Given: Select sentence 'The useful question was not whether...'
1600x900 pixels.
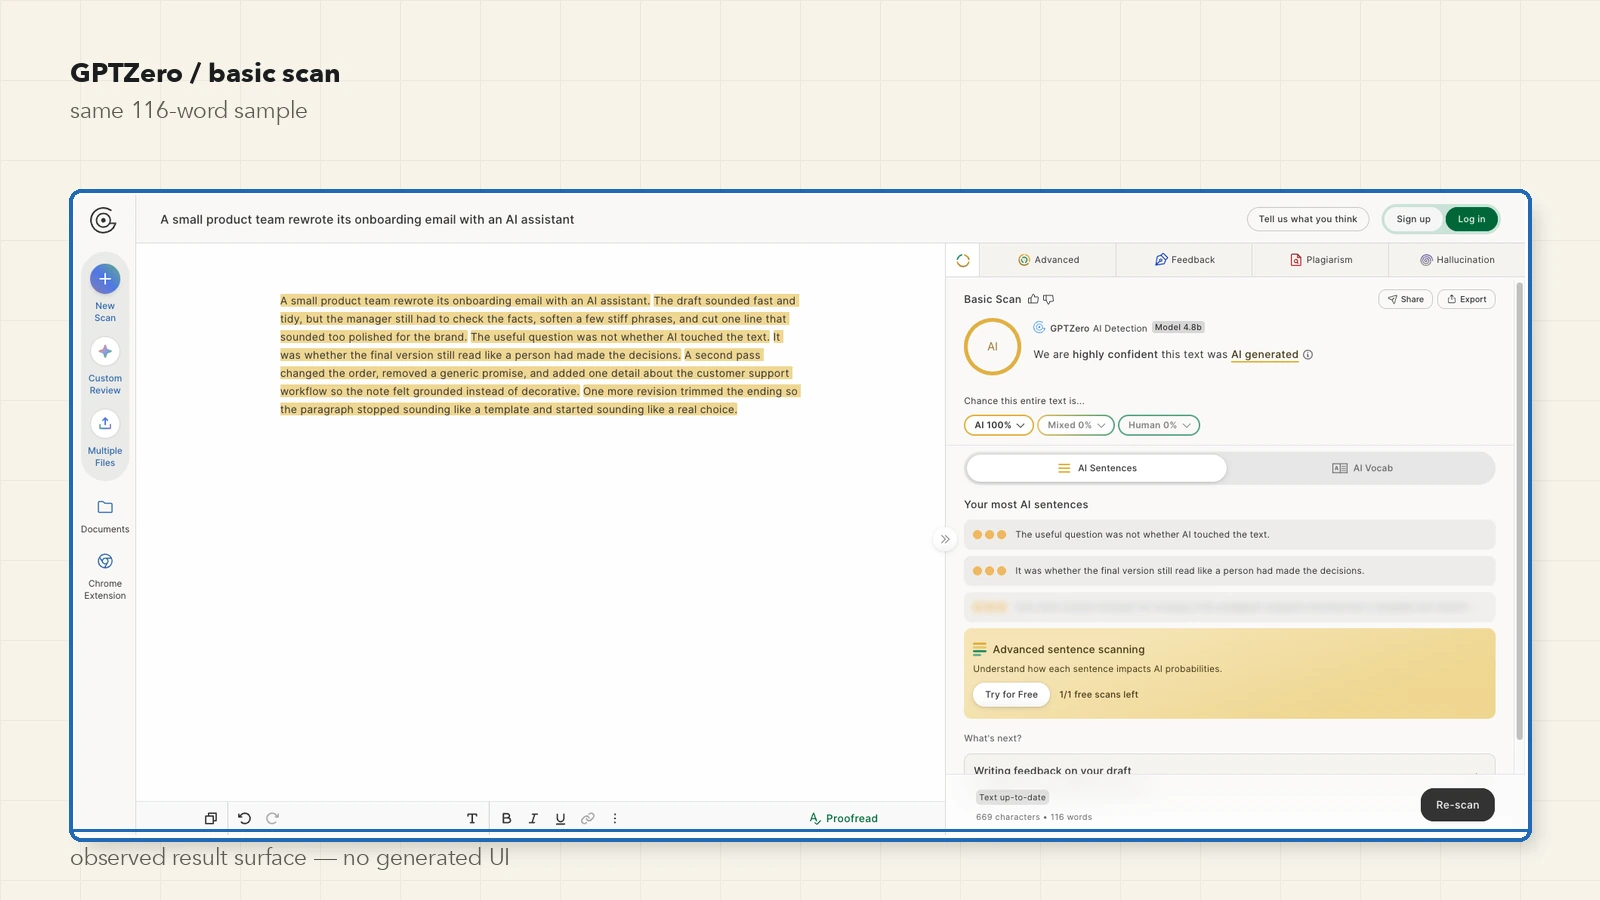Looking at the screenshot, I should [x=1229, y=535].
